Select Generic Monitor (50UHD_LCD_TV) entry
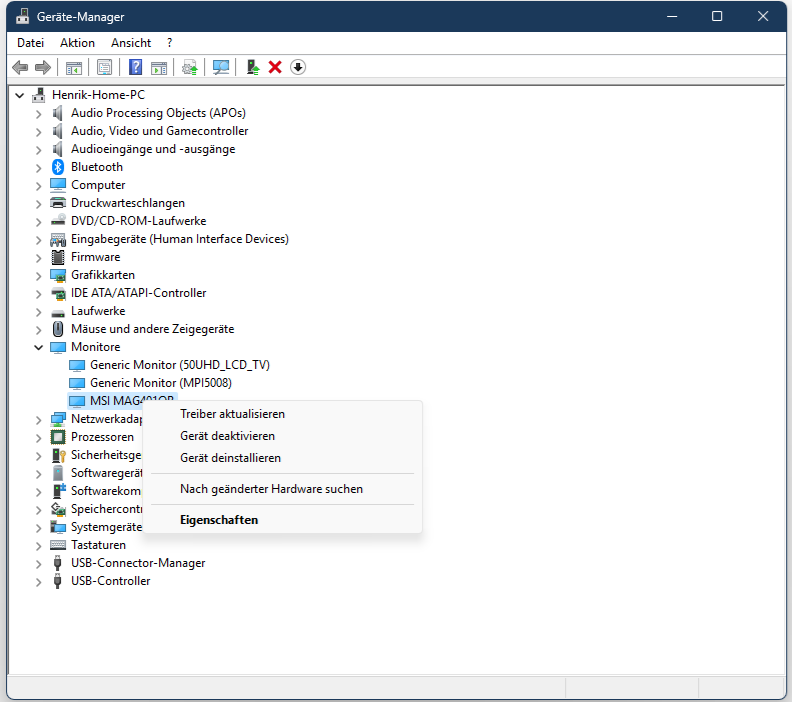Screen dimensions: 792x702 coord(180,365)
